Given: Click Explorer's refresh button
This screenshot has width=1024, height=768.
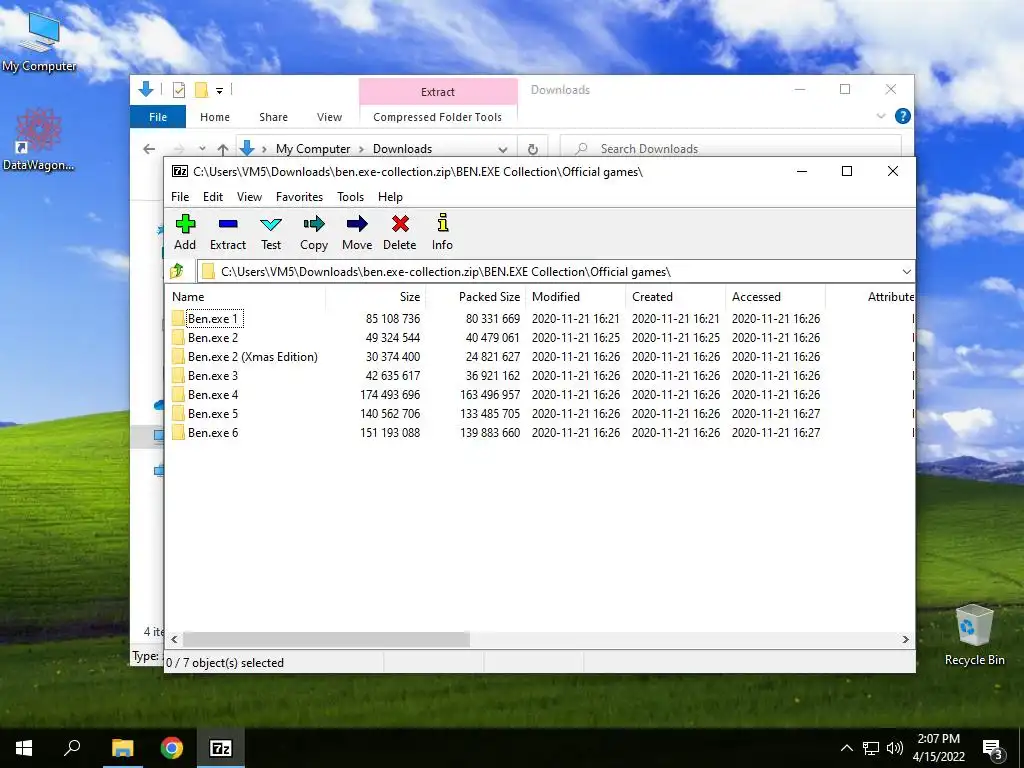Looking at the screenshot, I should (533, 149).
